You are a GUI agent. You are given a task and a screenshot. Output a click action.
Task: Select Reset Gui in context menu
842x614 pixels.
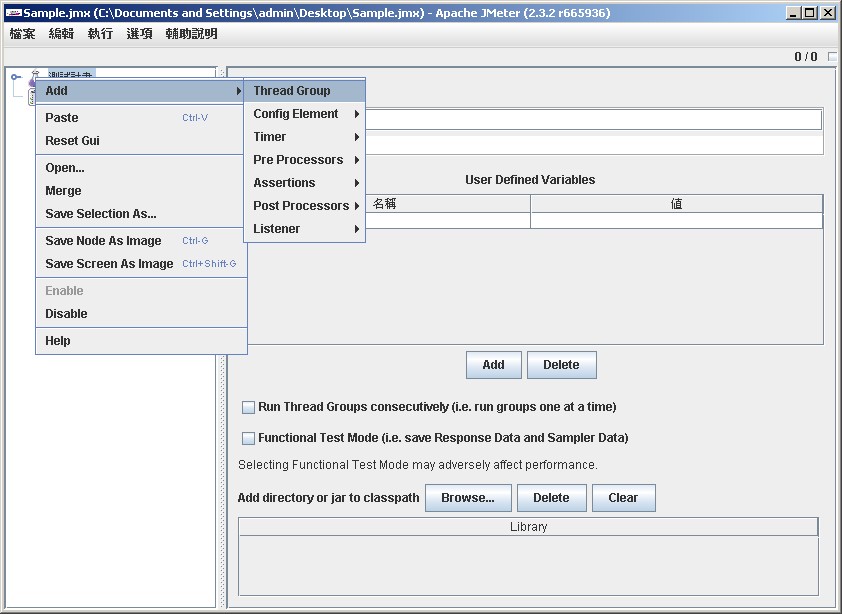pos(141,141)
